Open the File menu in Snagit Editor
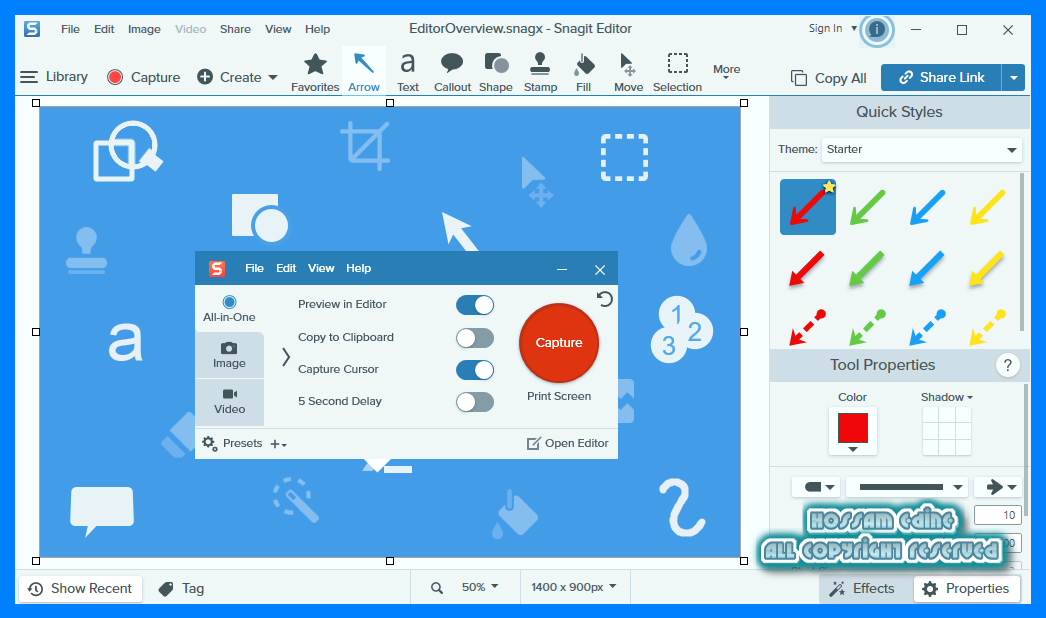The image size is (1046, 618). [70, 29]
